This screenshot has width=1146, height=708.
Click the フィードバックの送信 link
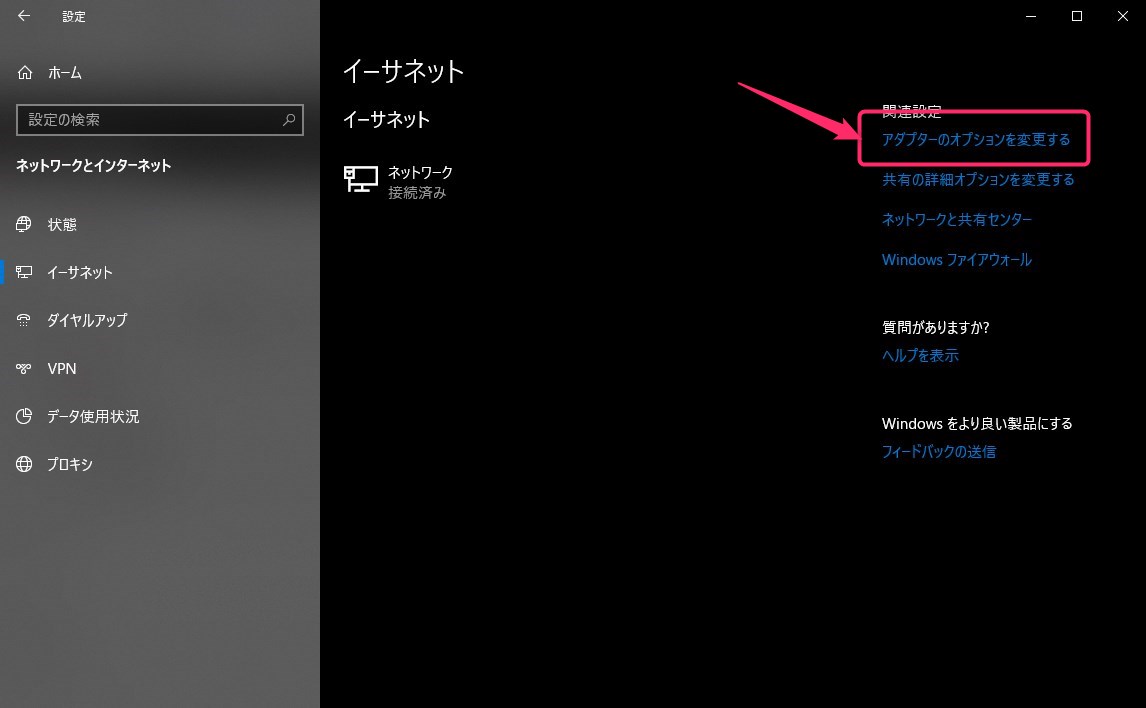(938, 452)
